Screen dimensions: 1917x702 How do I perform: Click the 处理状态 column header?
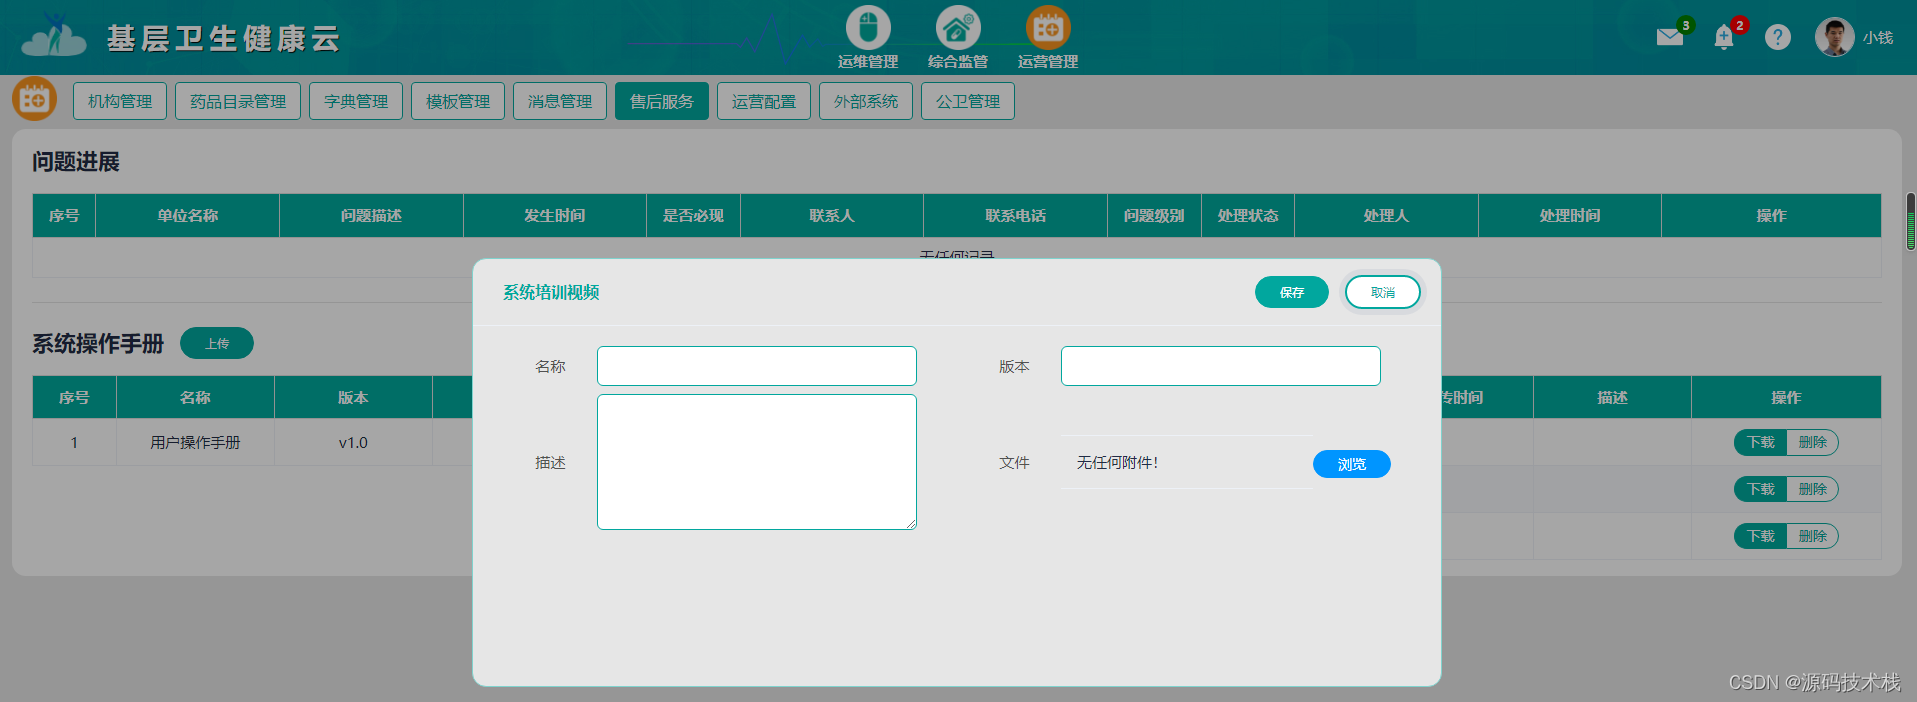click(1248, 215)
